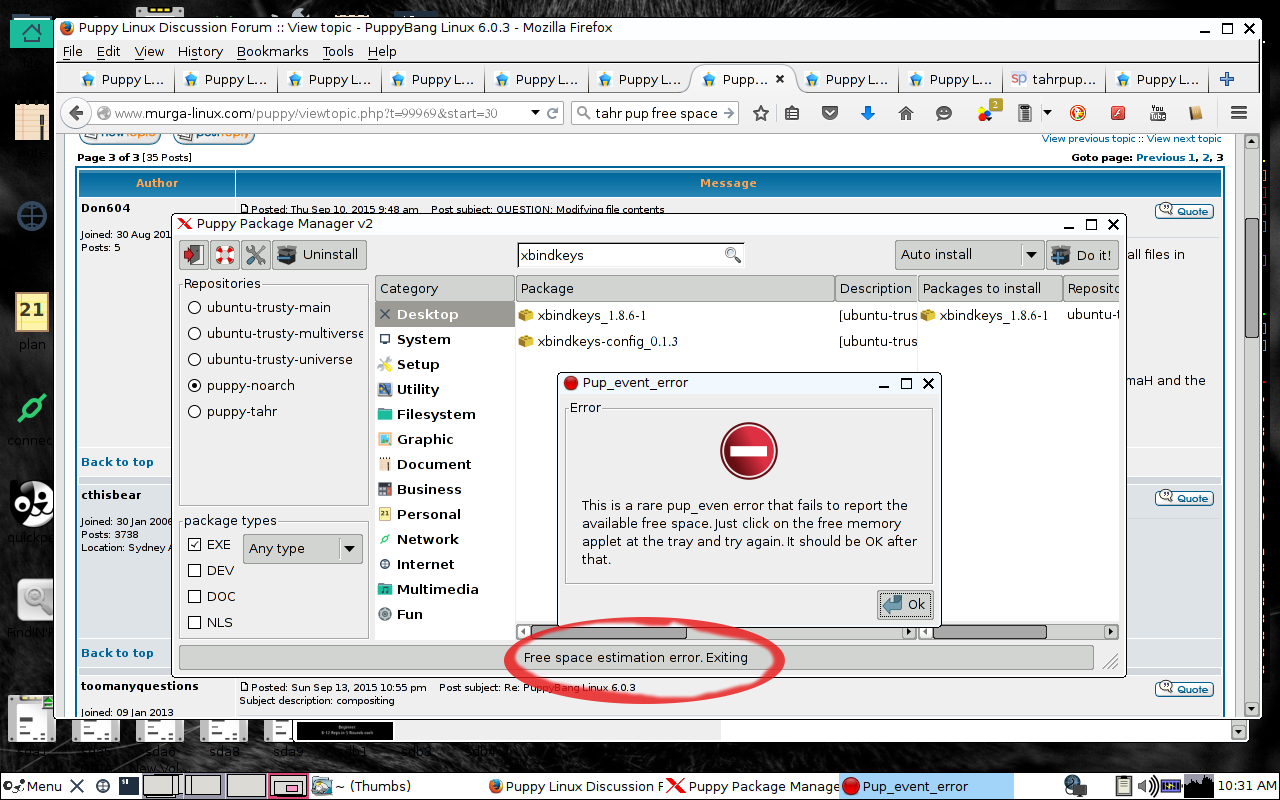Expand the dropdown arrow beside the clipboard toolbar icon
1280x800 pixels.
[x=1047, y=113]
